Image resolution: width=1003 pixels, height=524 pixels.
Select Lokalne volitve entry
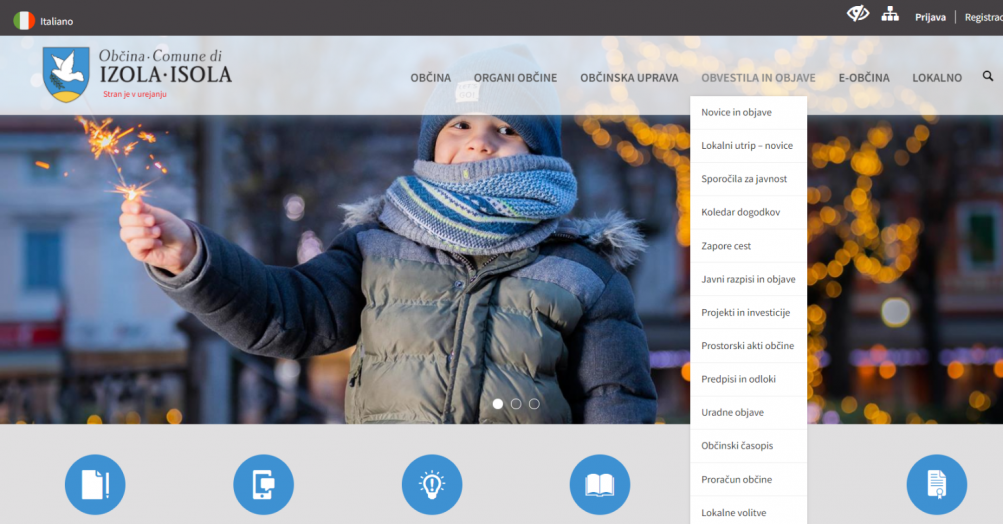[748, 512]
